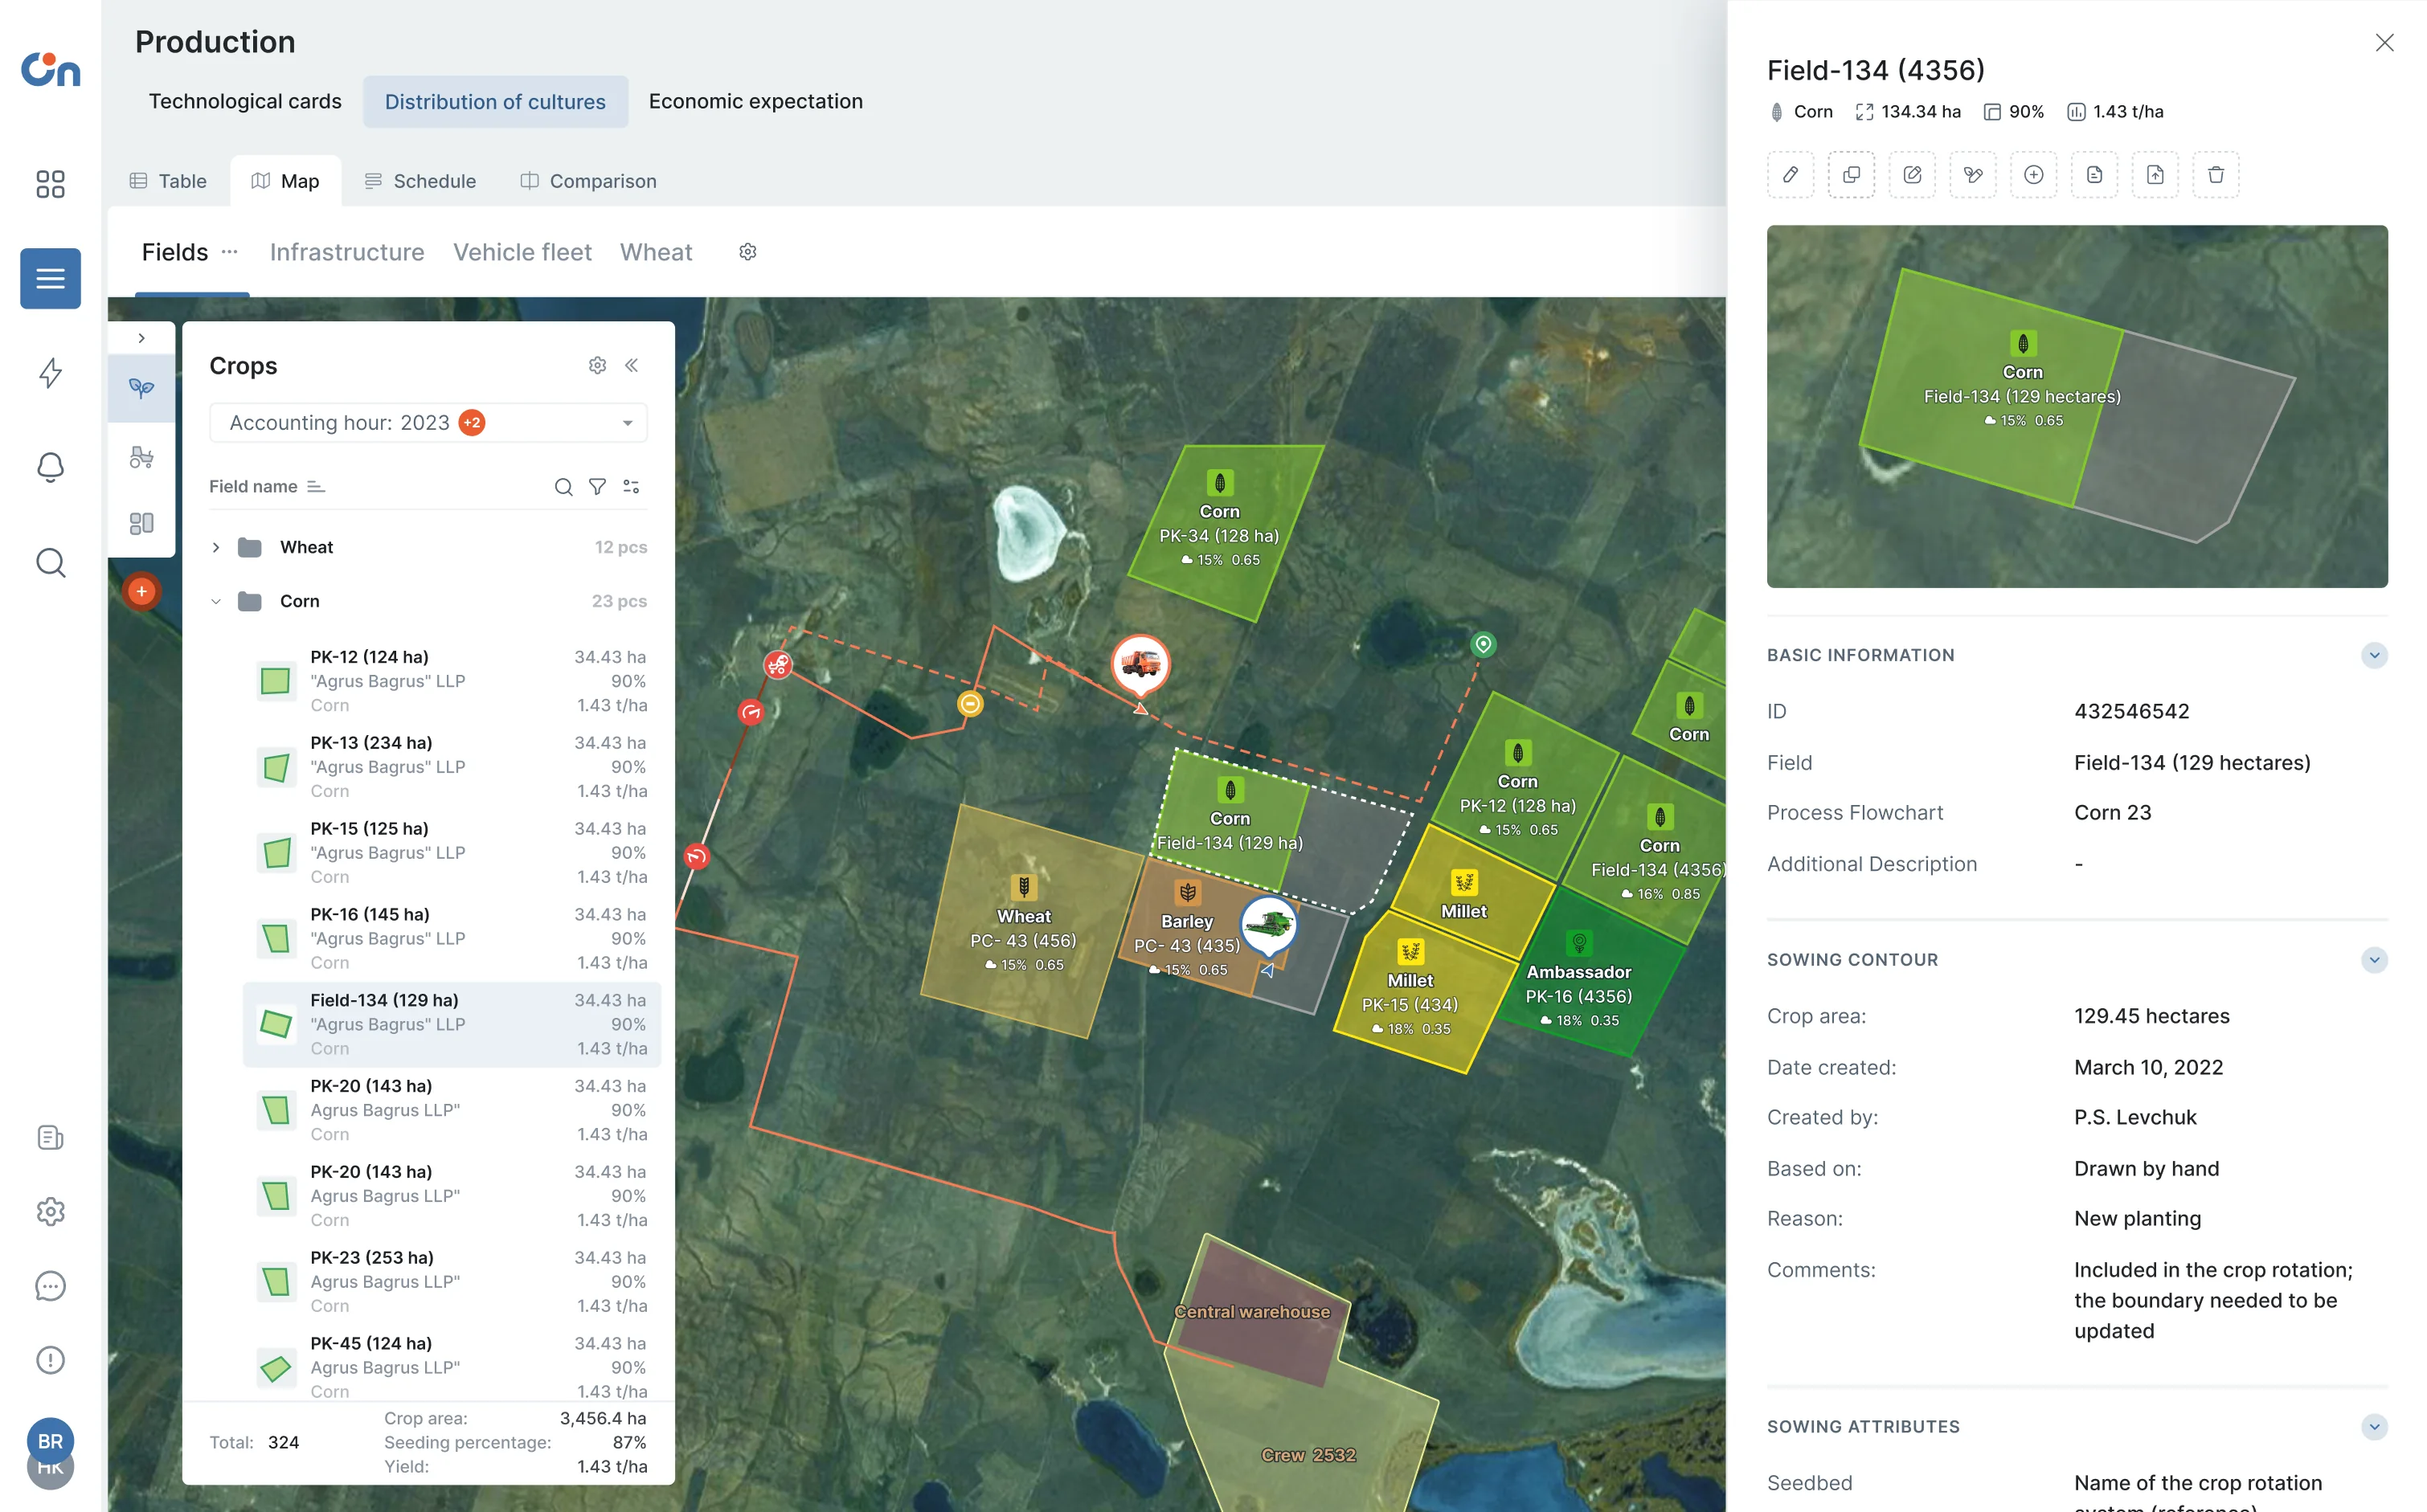The height and width of the screenshot is (1512, 2427).
Task: Select Distribution of cultures tab
Action: point(495,102)
